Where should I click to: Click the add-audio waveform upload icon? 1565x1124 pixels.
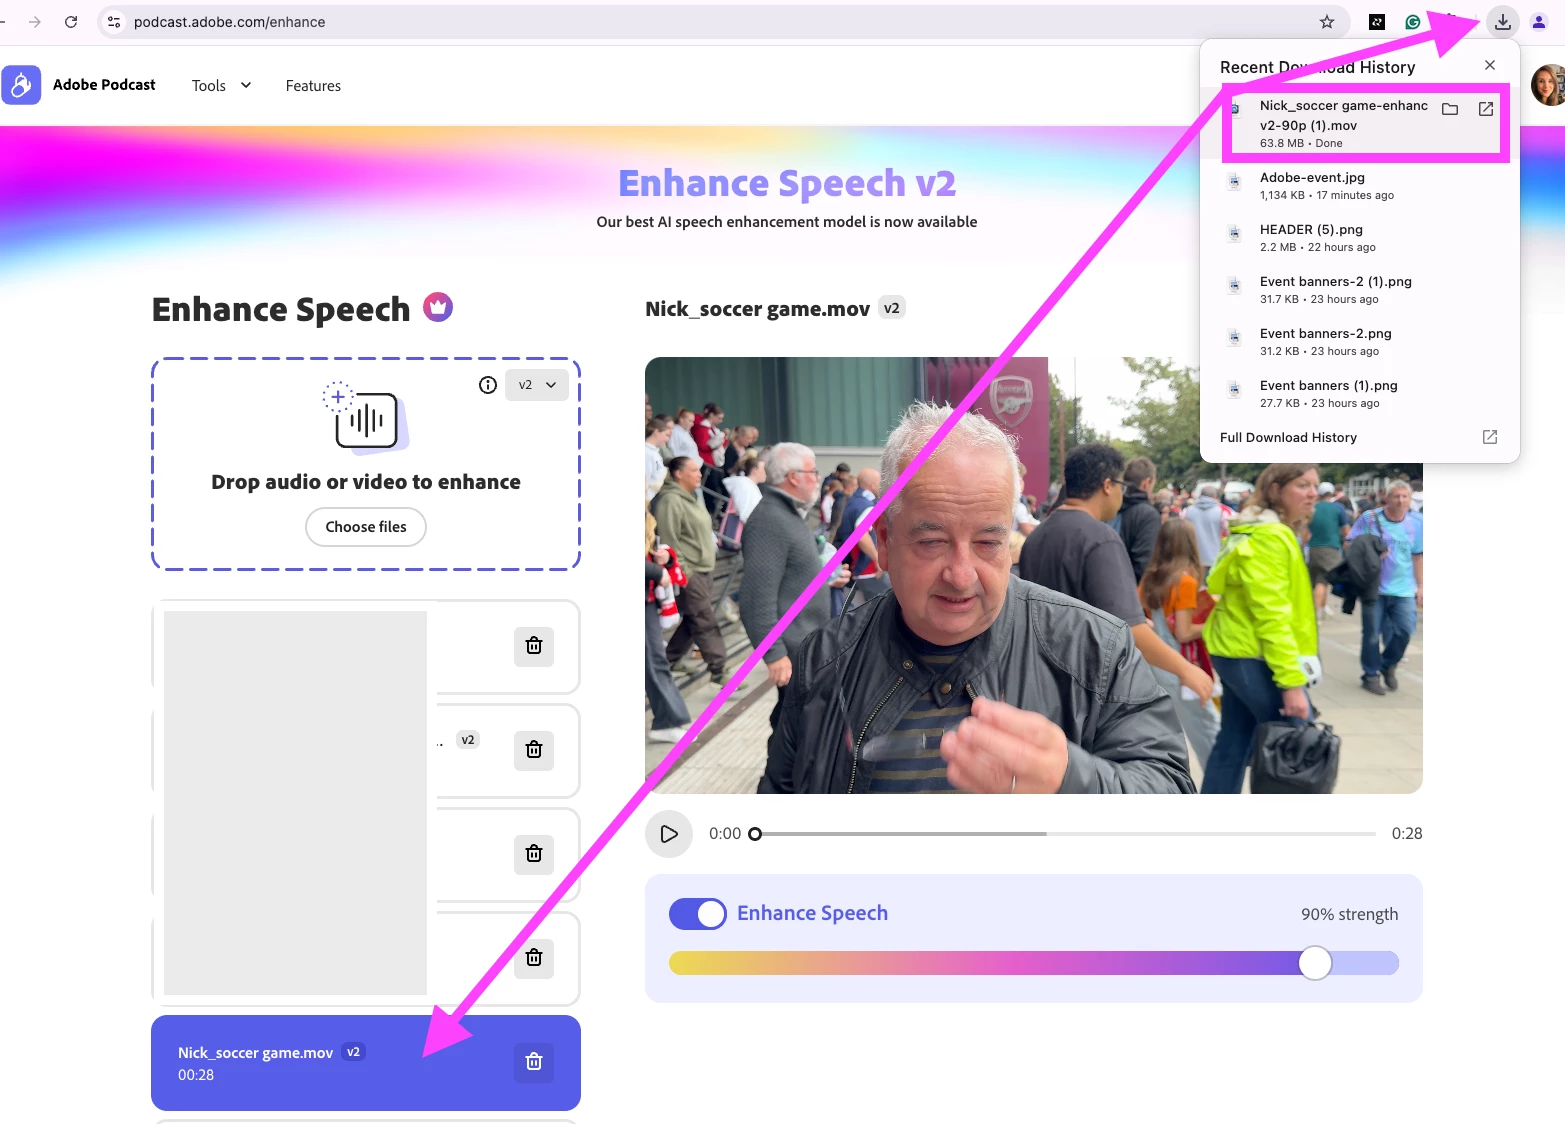click(x=365, y=416)
